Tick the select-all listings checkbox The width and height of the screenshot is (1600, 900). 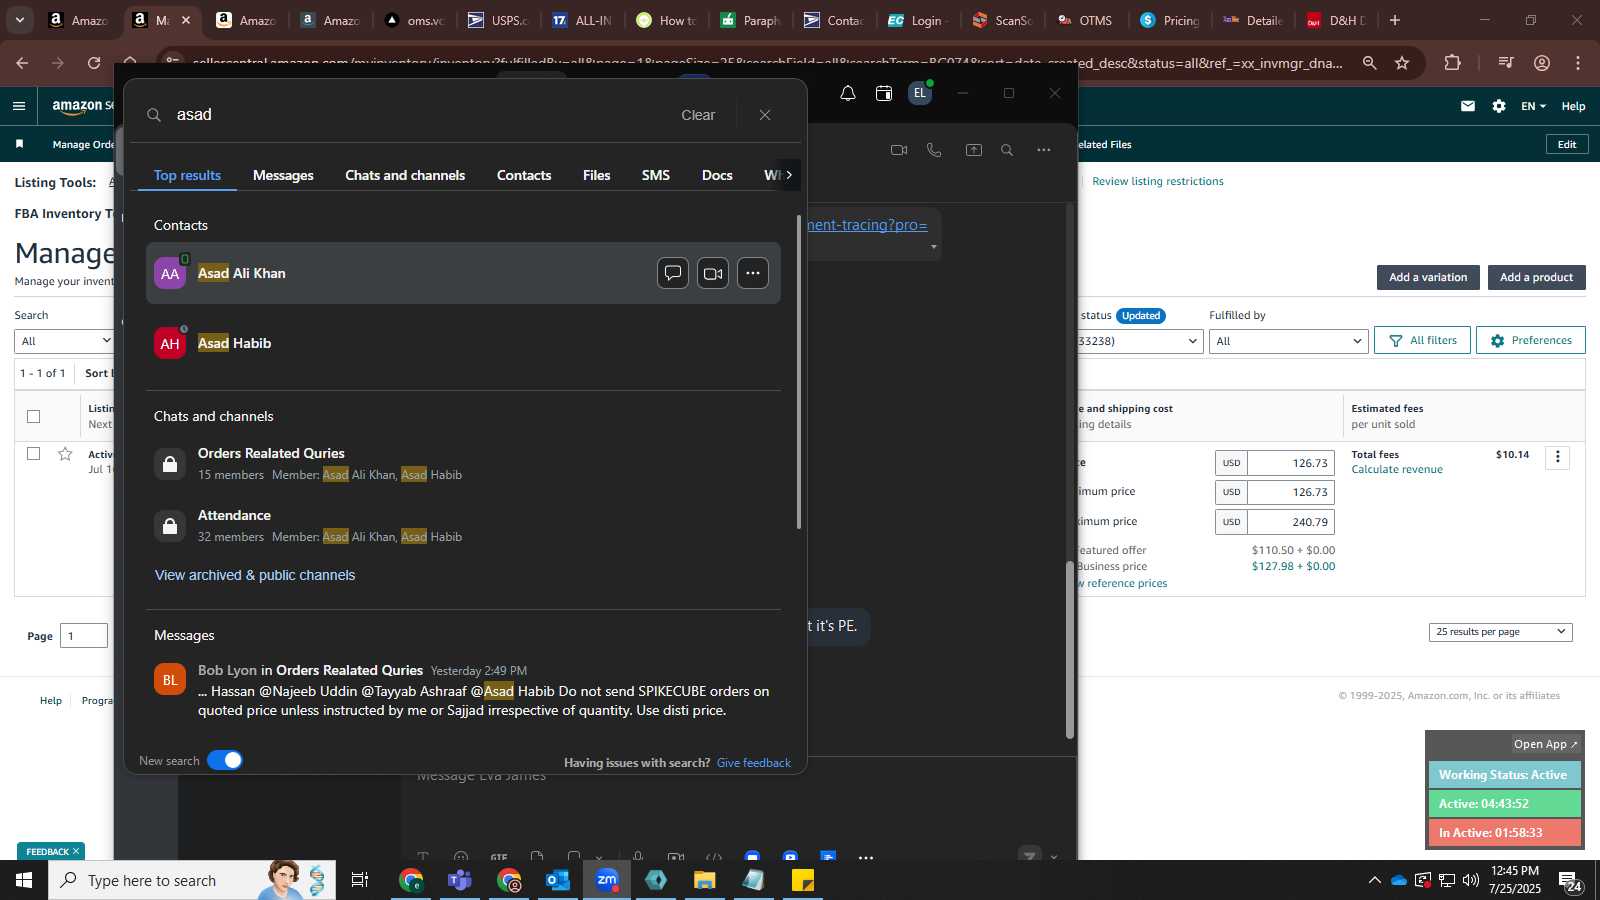34,416
